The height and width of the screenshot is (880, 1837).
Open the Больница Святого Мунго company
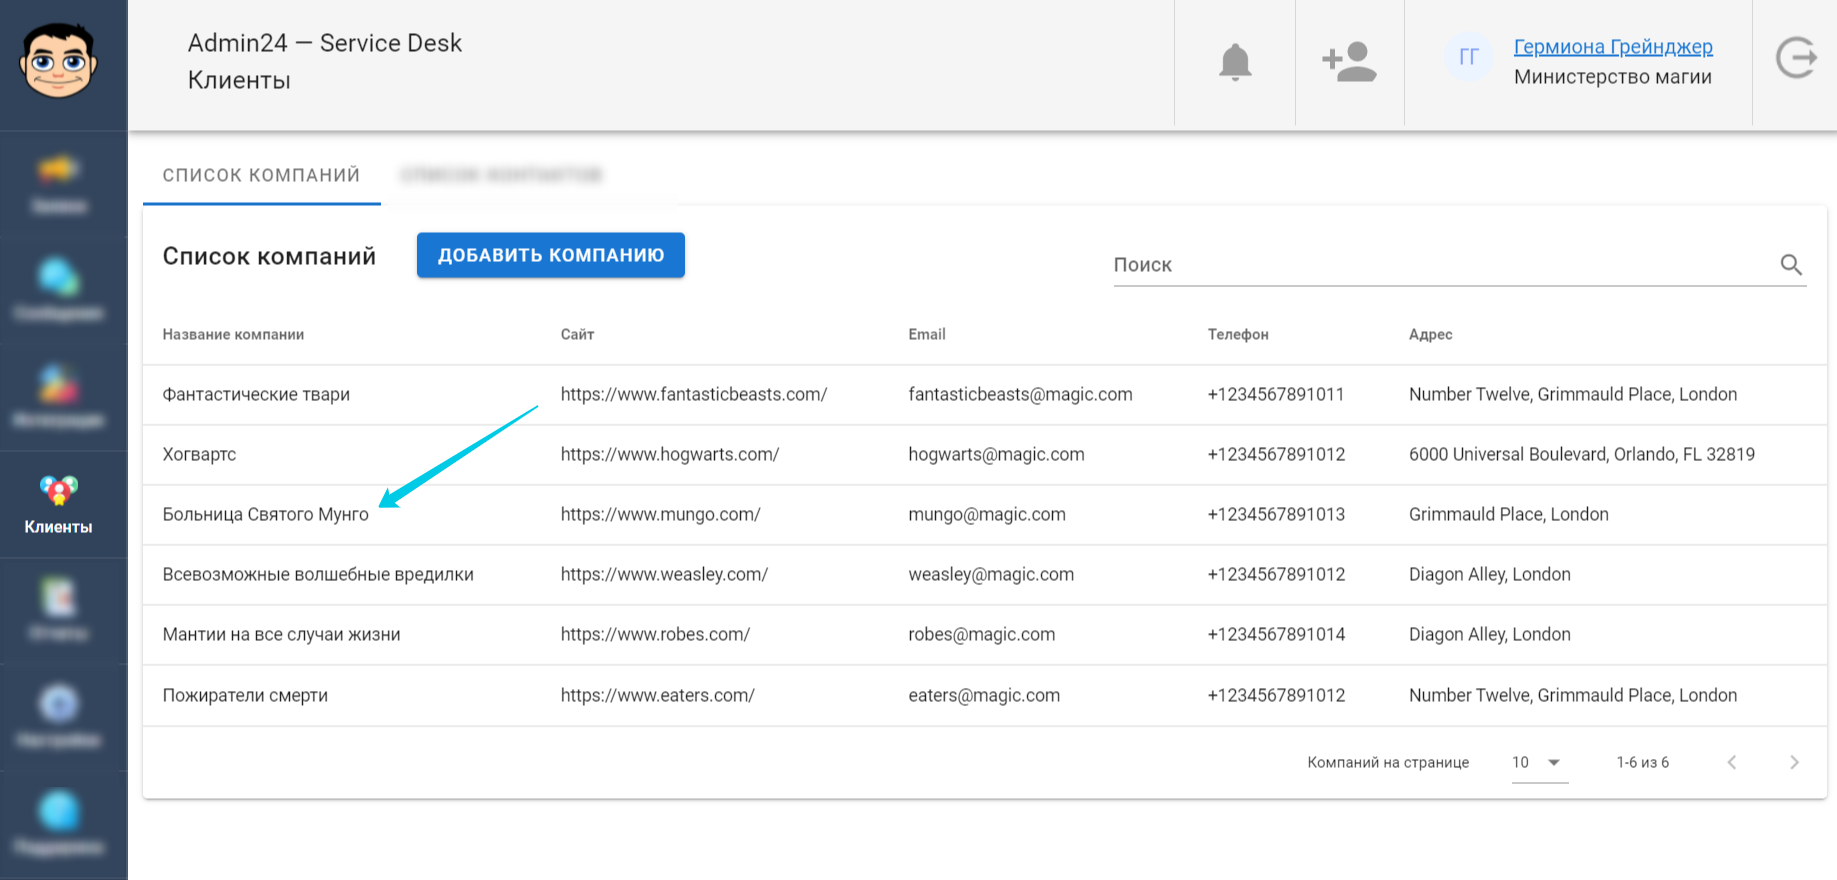[266, 515]
